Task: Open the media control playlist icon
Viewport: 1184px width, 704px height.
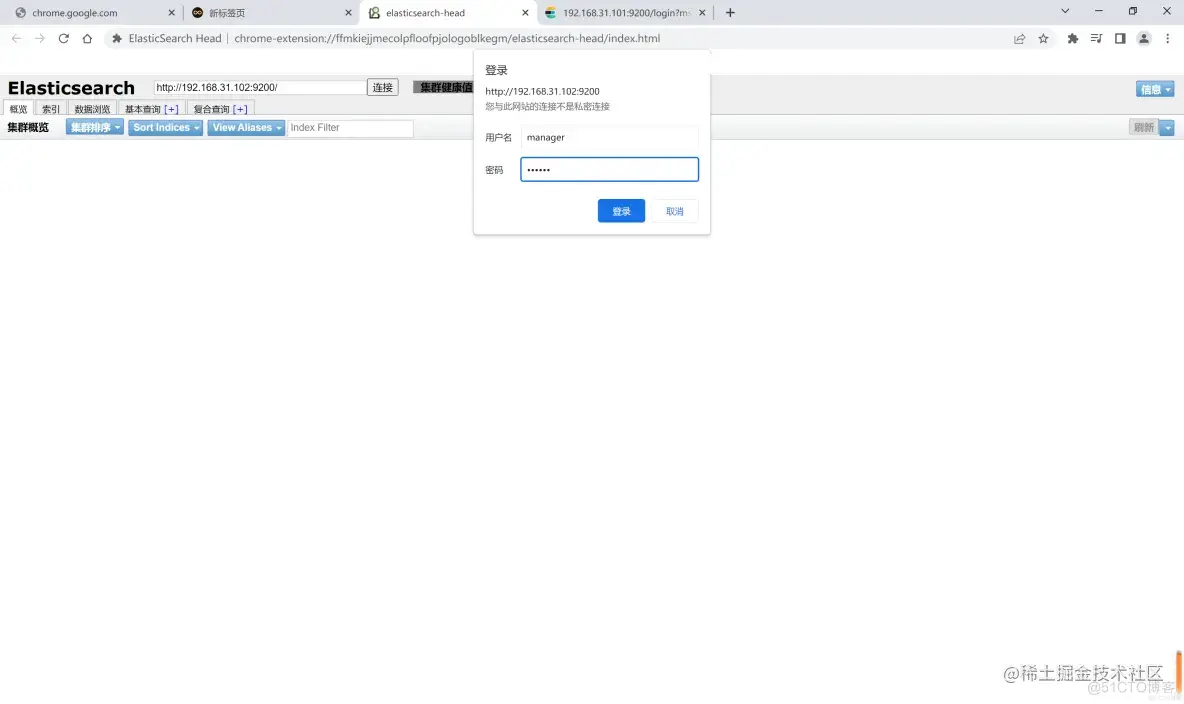Action: [1096, 39]
